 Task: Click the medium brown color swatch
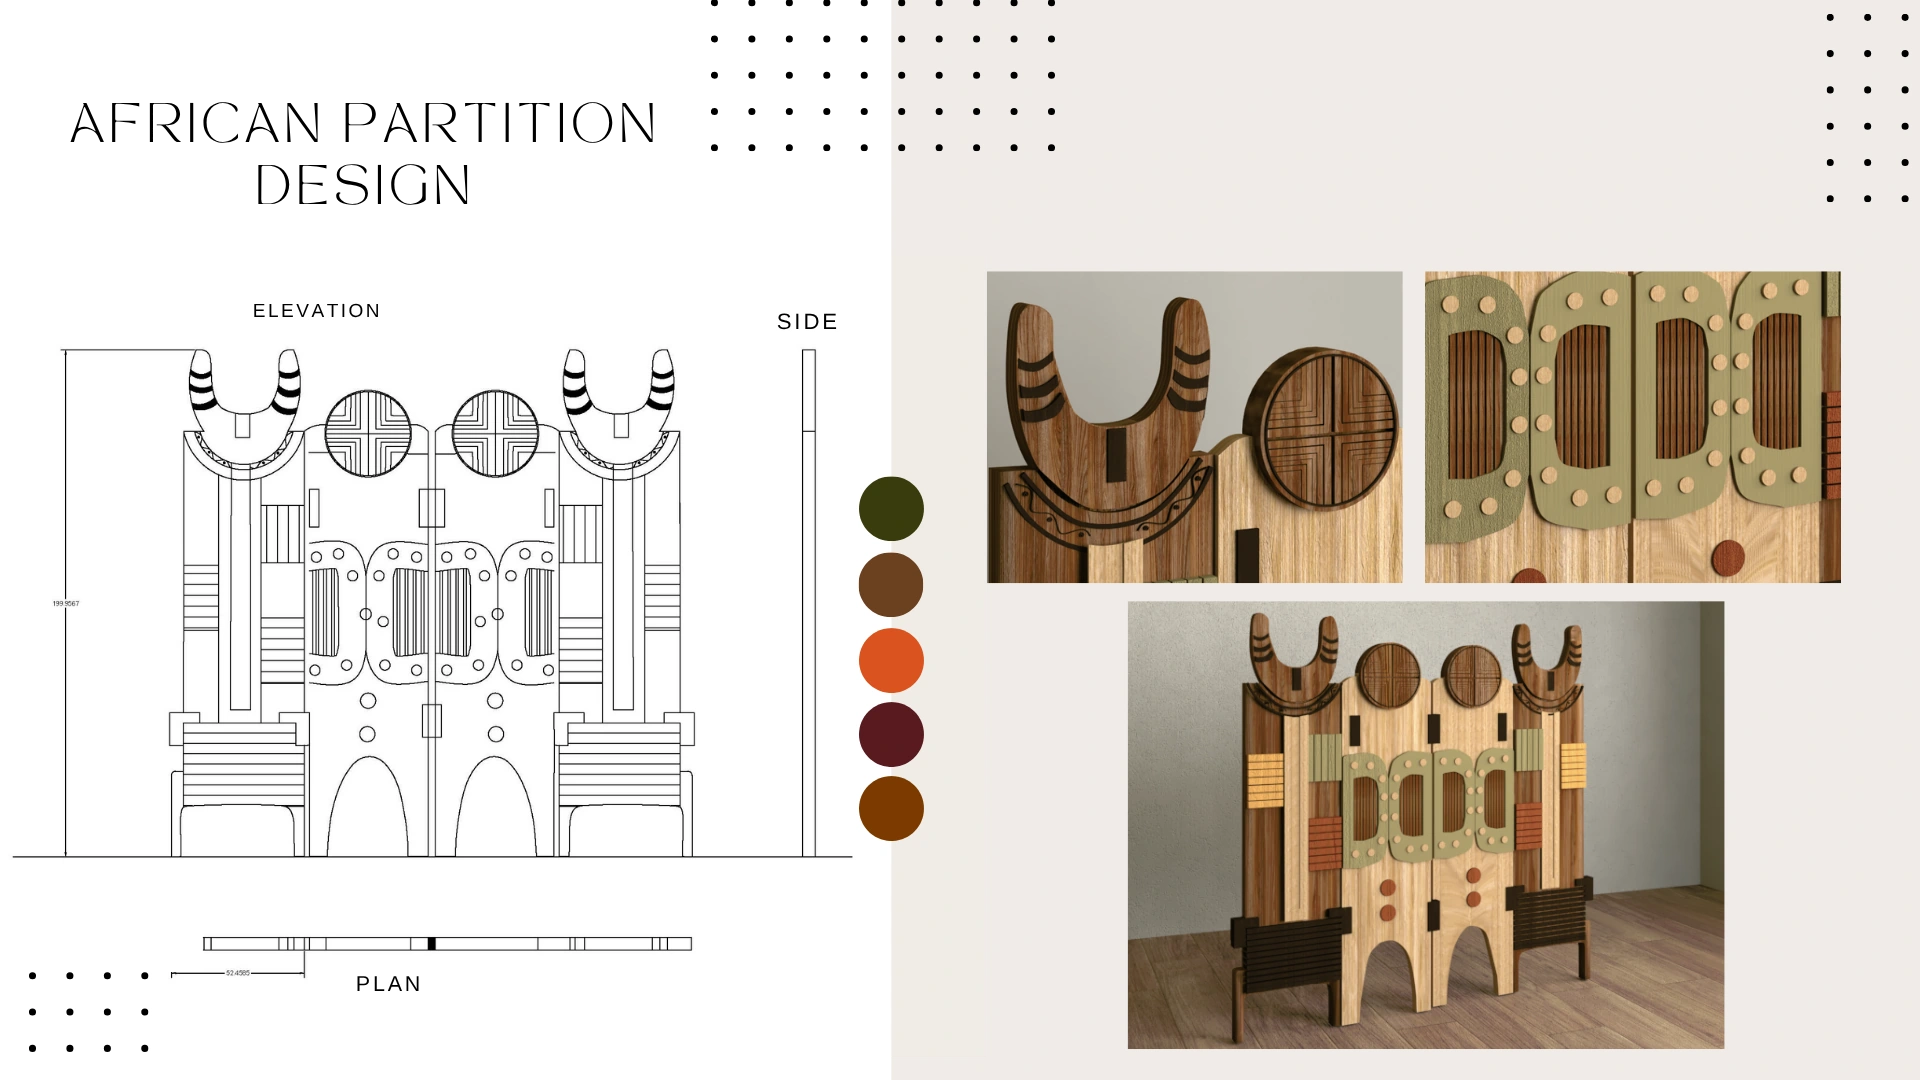891,585
